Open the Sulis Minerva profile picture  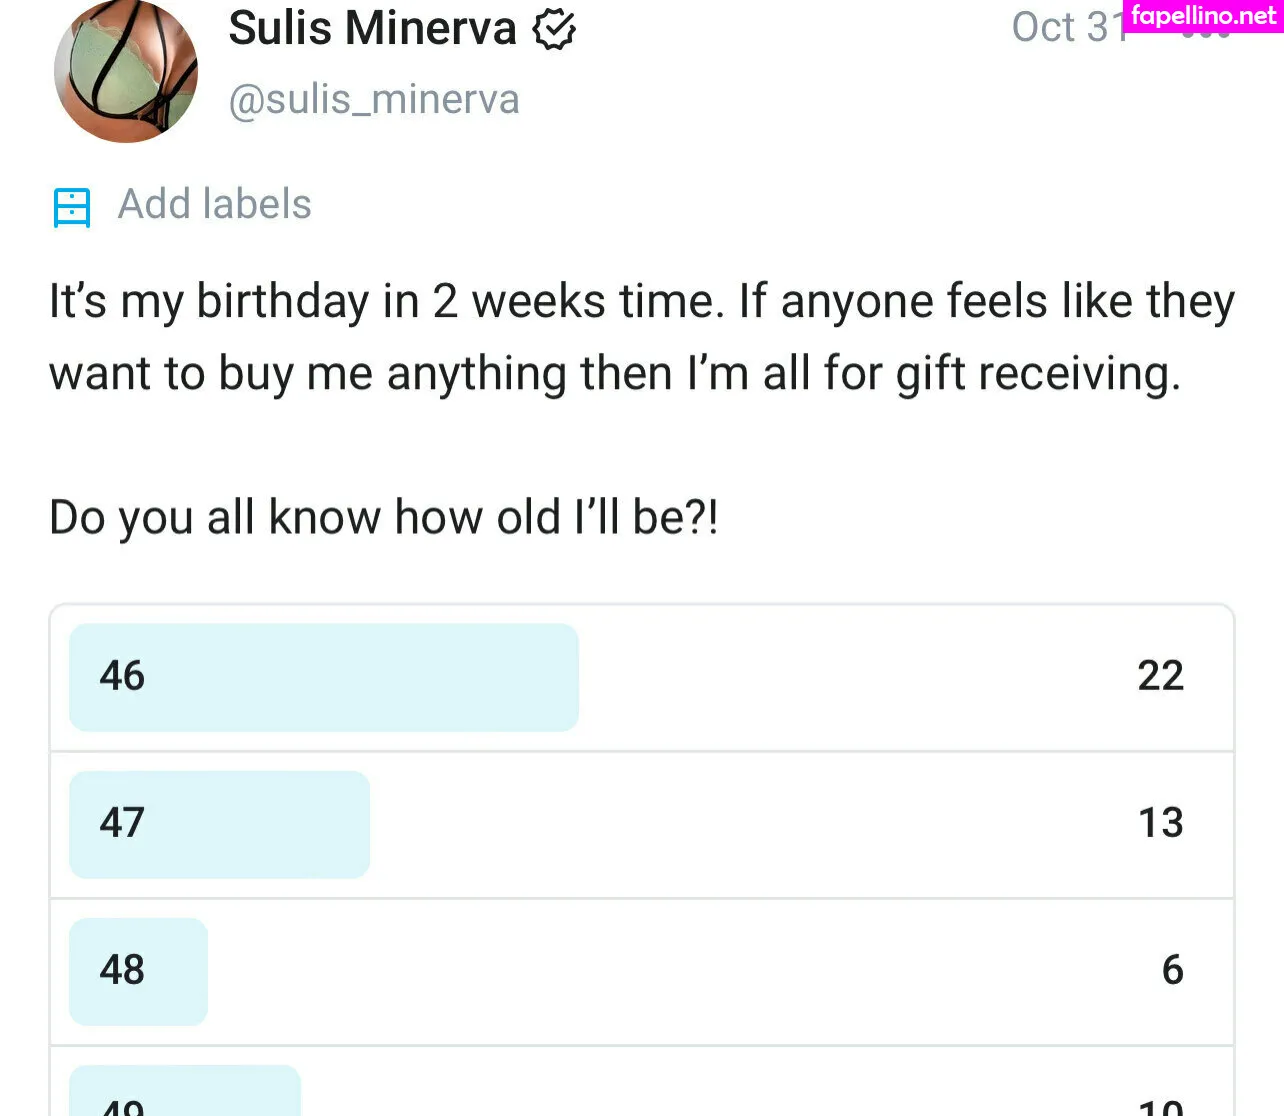126,72
